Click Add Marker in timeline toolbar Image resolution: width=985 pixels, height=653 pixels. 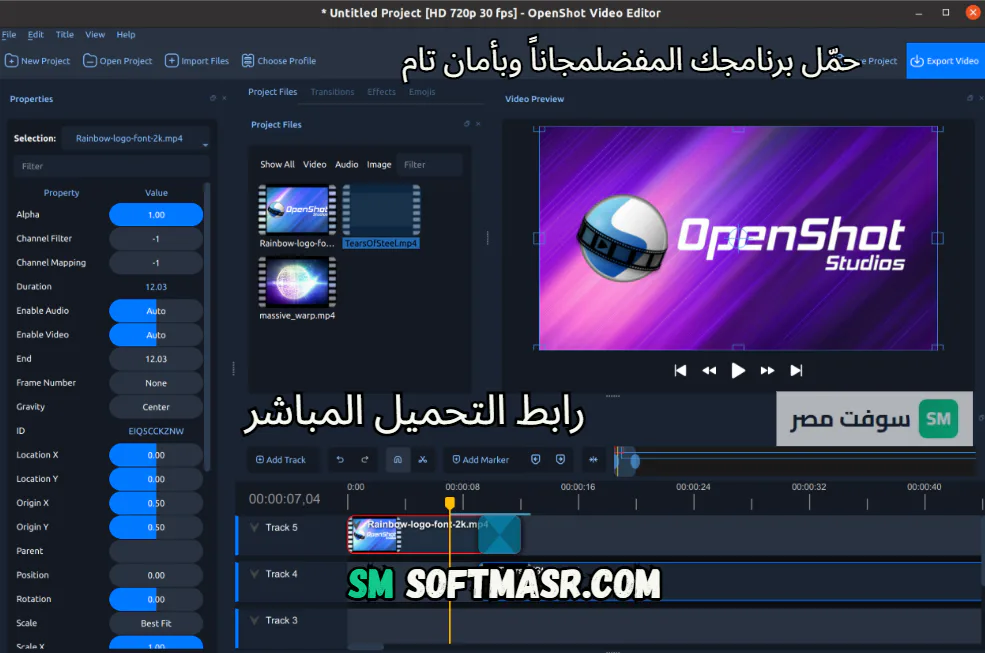coord(481,460)
